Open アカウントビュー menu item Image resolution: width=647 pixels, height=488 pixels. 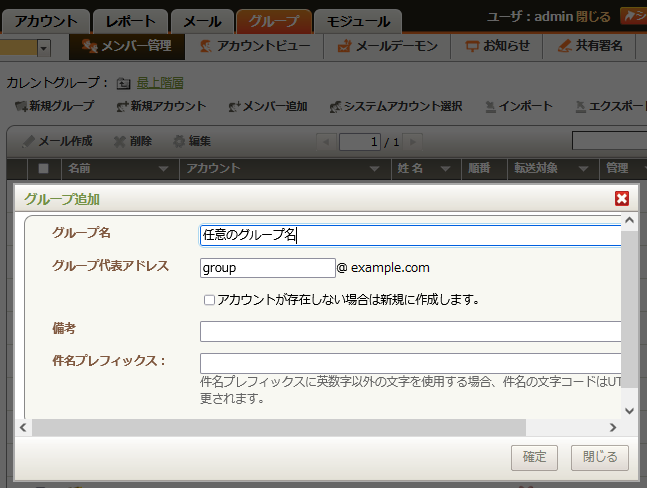click(255, 46)
